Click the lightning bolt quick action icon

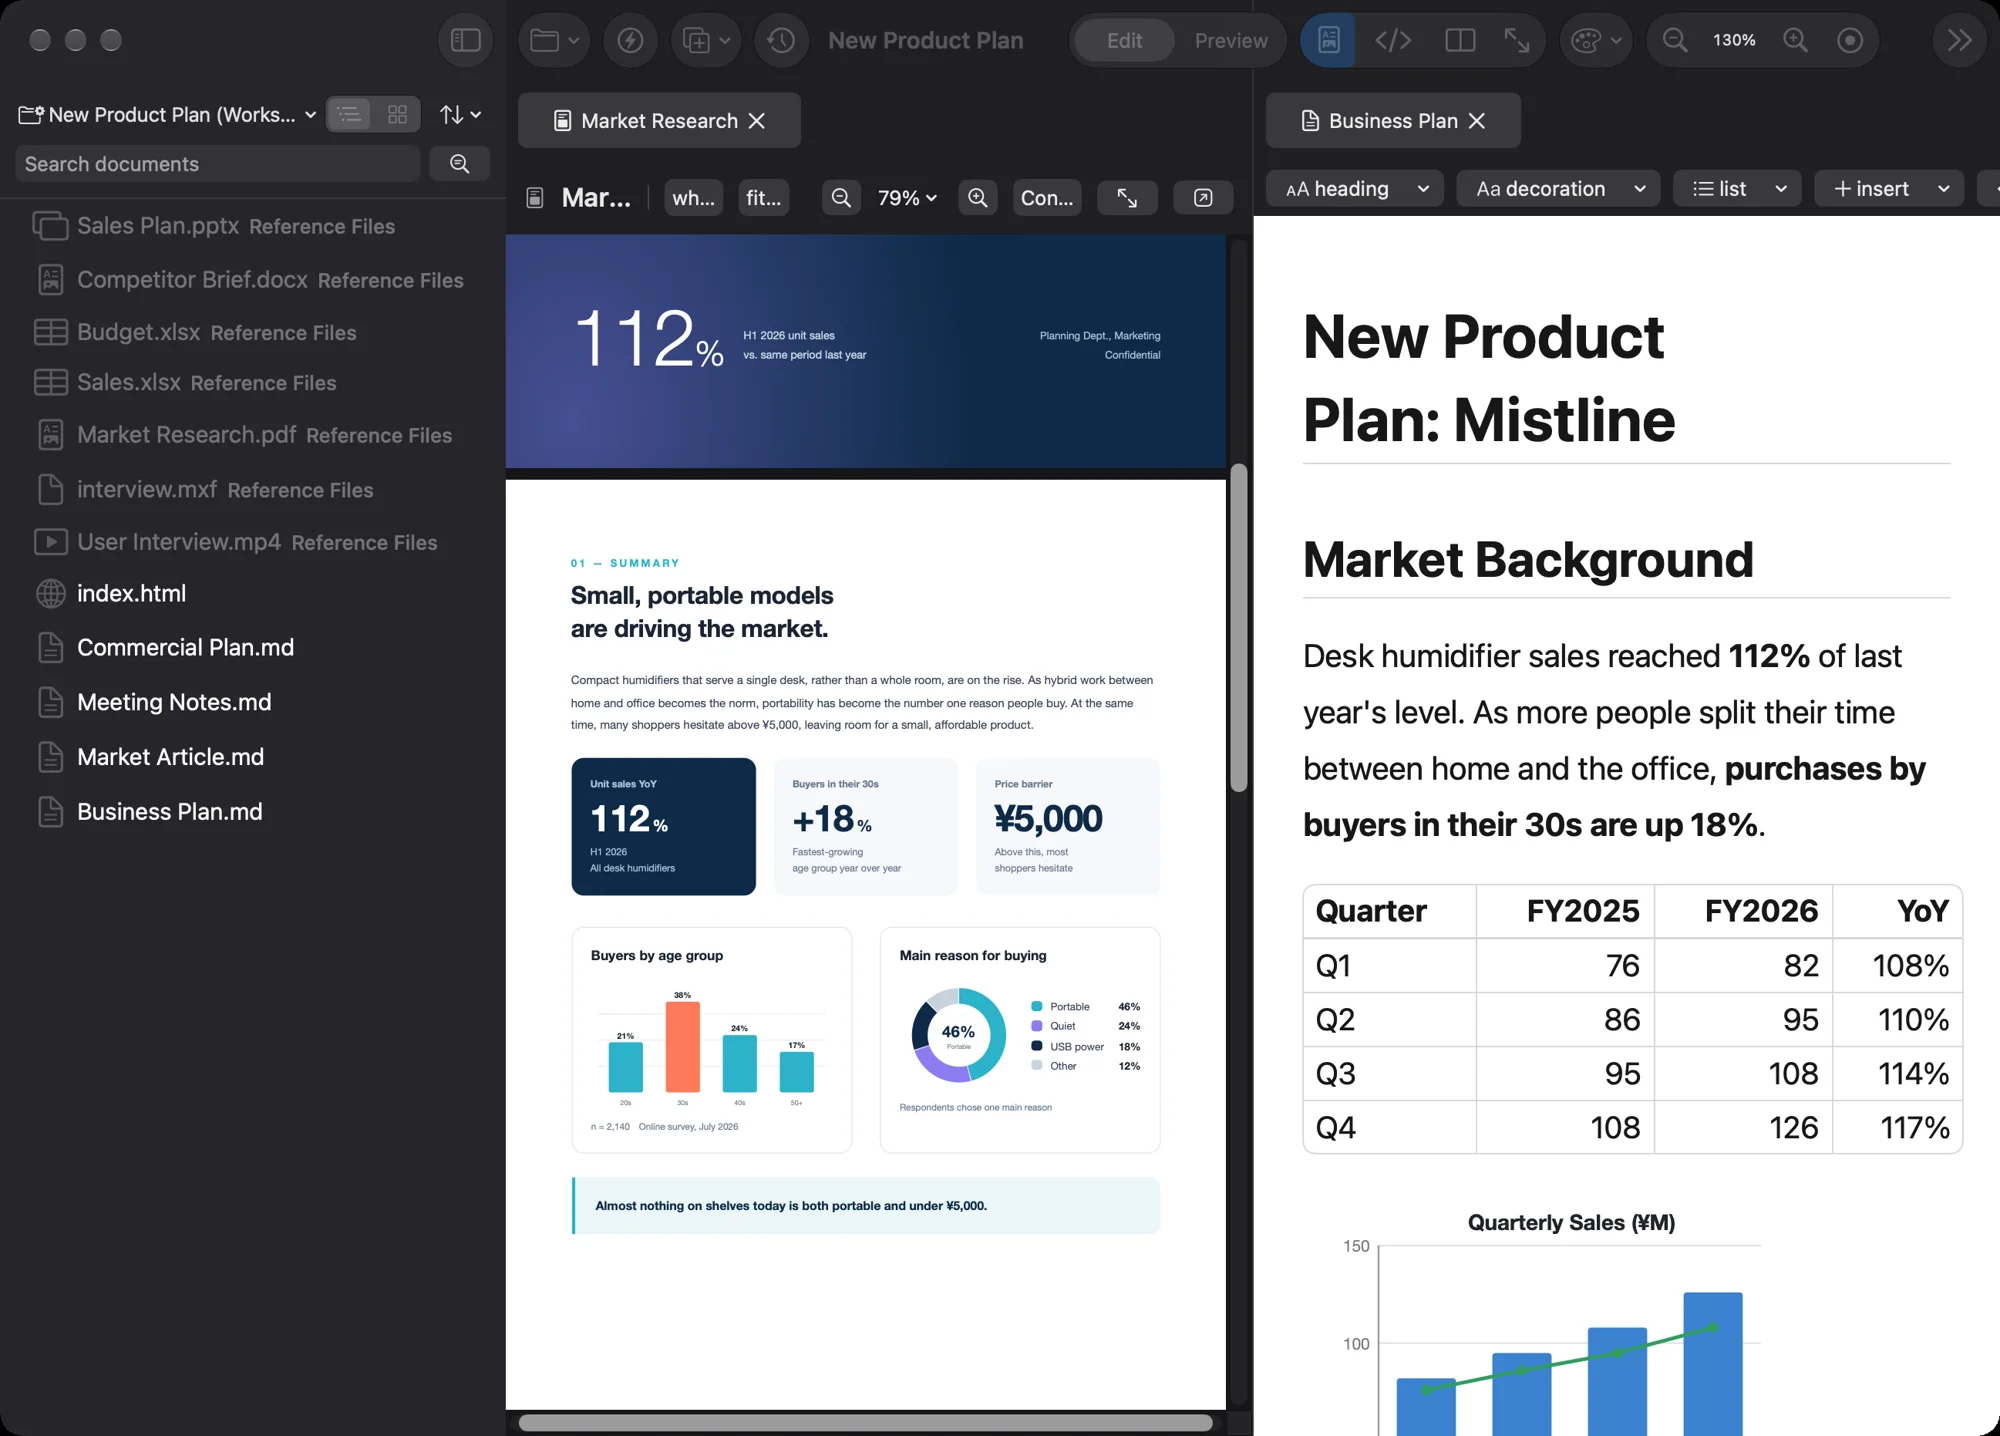(x=630, y=40)
